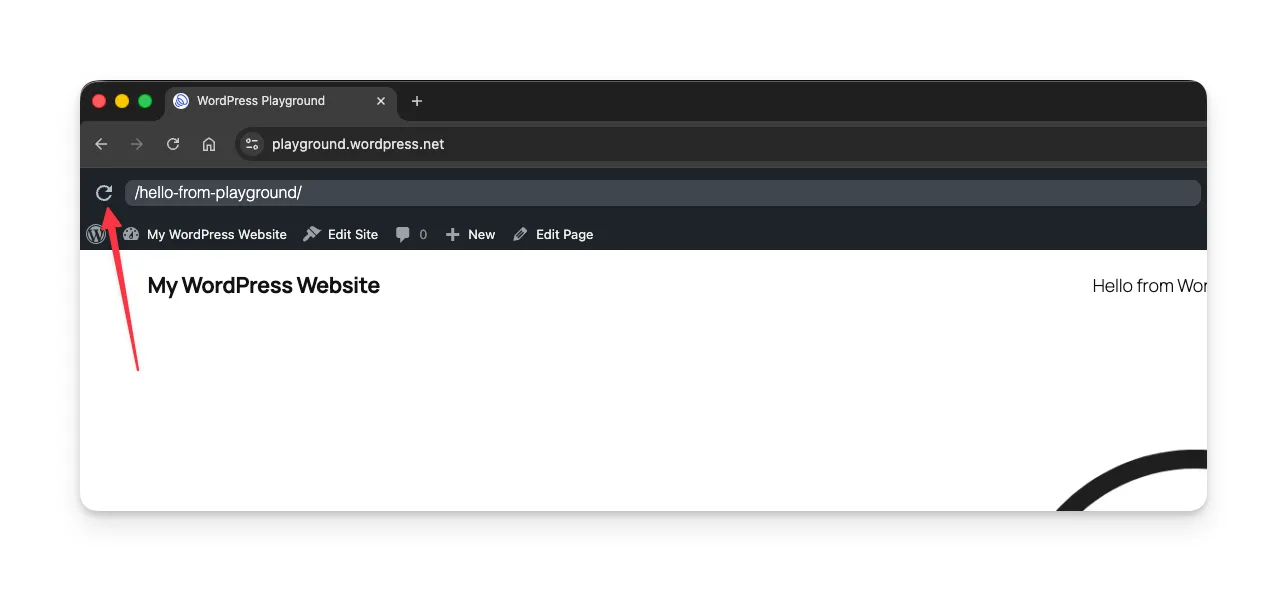This screenshot has height=591, width=1287.
Task: Open the Playground site settings slider icon
Action: point(251,144)
